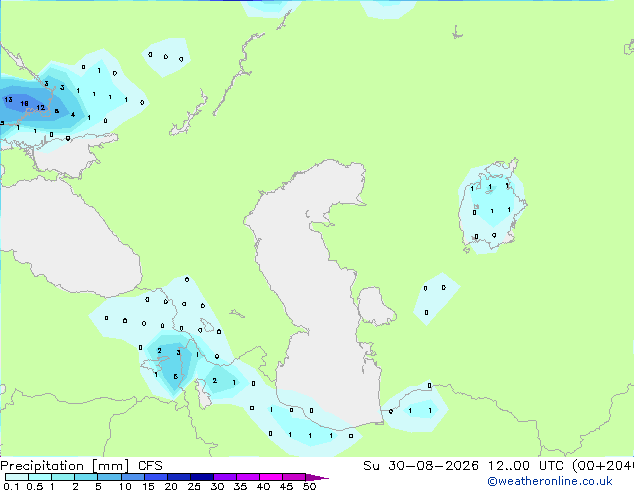Pick legend swatch between 45 and 50

click(294, 477)
